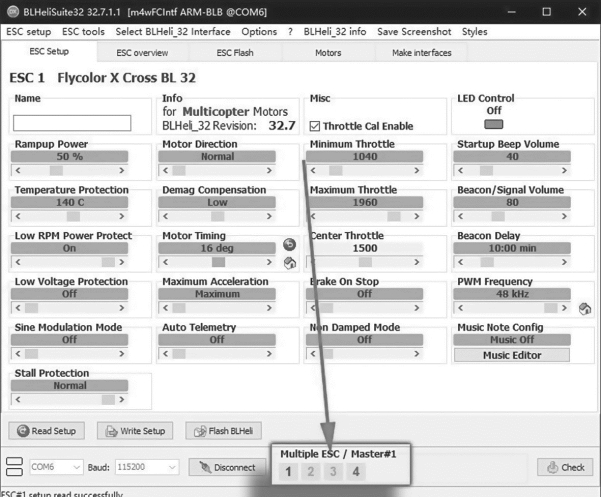The image size is (601, 497).
Task: Increase Low RPM Power Protect with right arrow
Action: pyautogui.click(x=122, y=262)
